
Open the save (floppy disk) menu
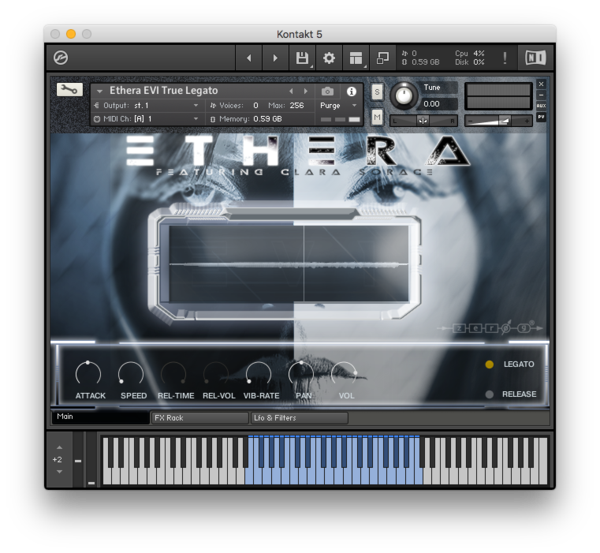pos(302,58)
